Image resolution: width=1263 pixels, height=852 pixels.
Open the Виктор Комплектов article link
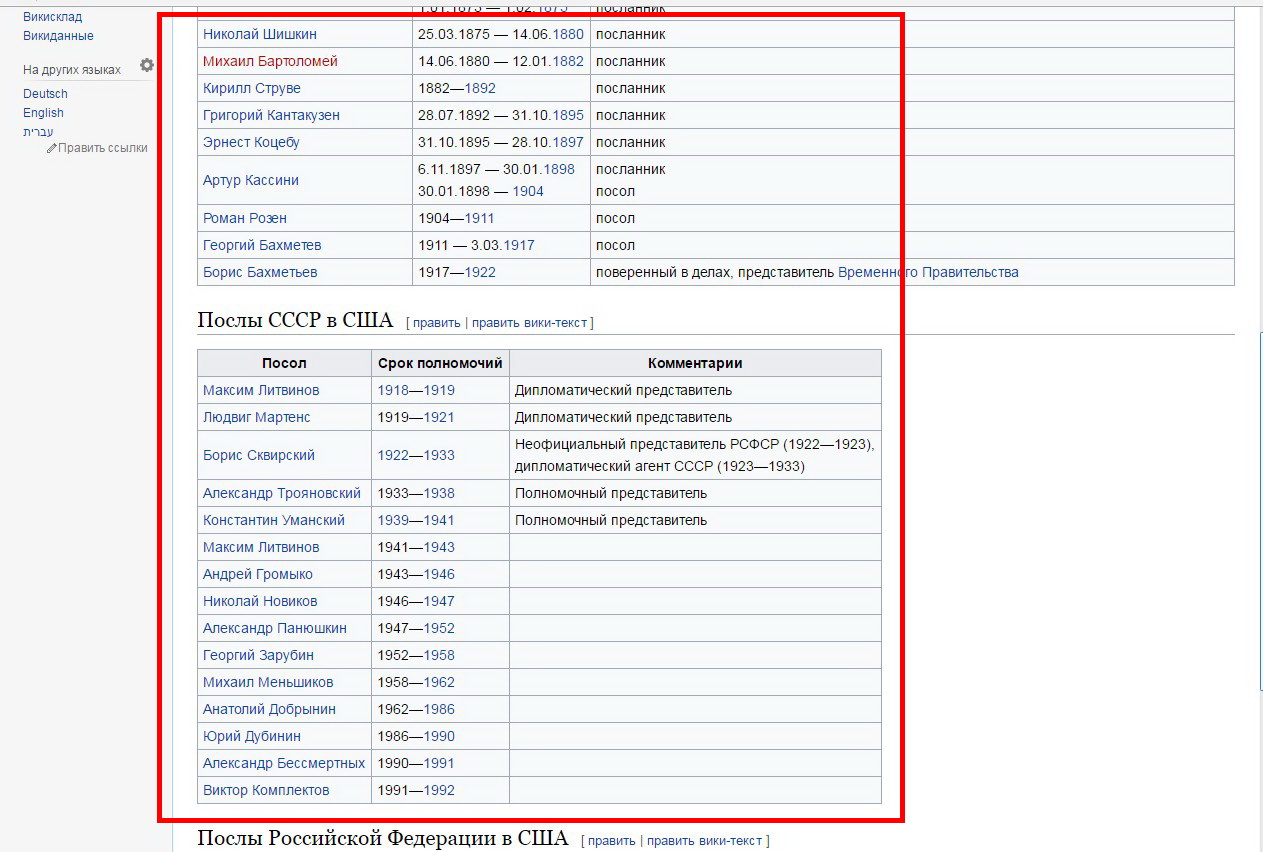coord(266,790)
